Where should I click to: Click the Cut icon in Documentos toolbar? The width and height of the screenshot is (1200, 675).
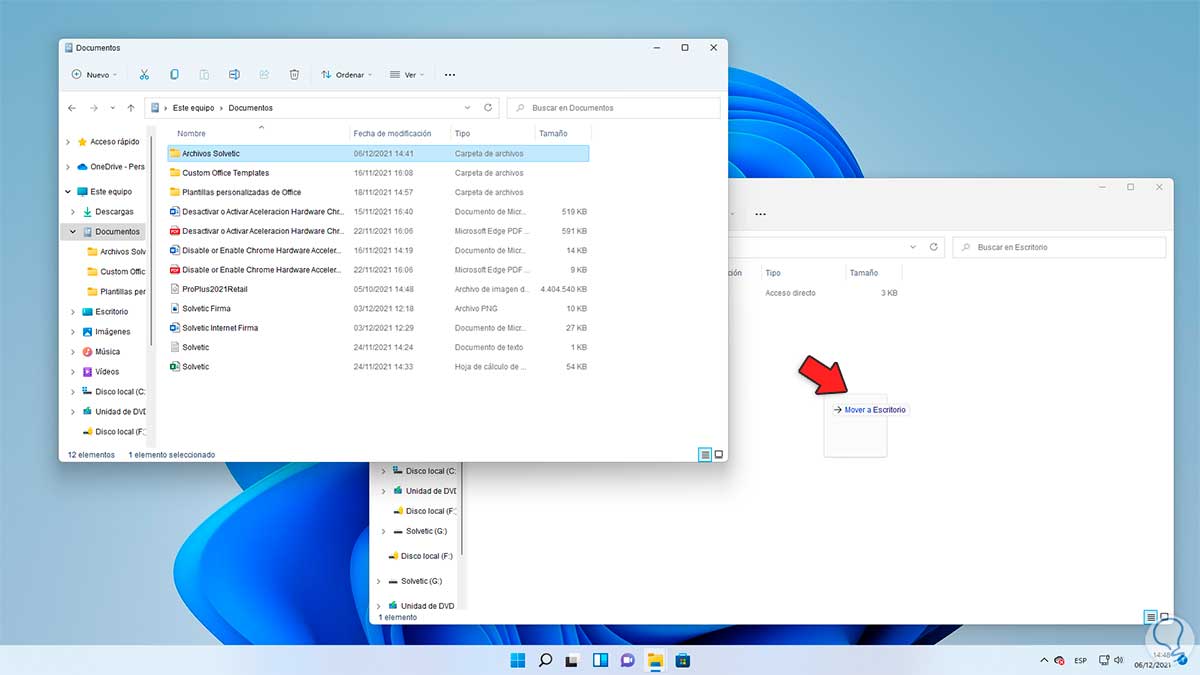click(144, 75)
